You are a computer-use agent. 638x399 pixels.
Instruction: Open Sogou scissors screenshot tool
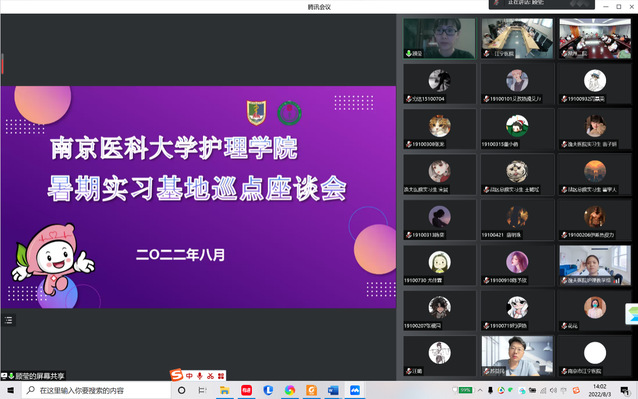click(x=210, y=376)
